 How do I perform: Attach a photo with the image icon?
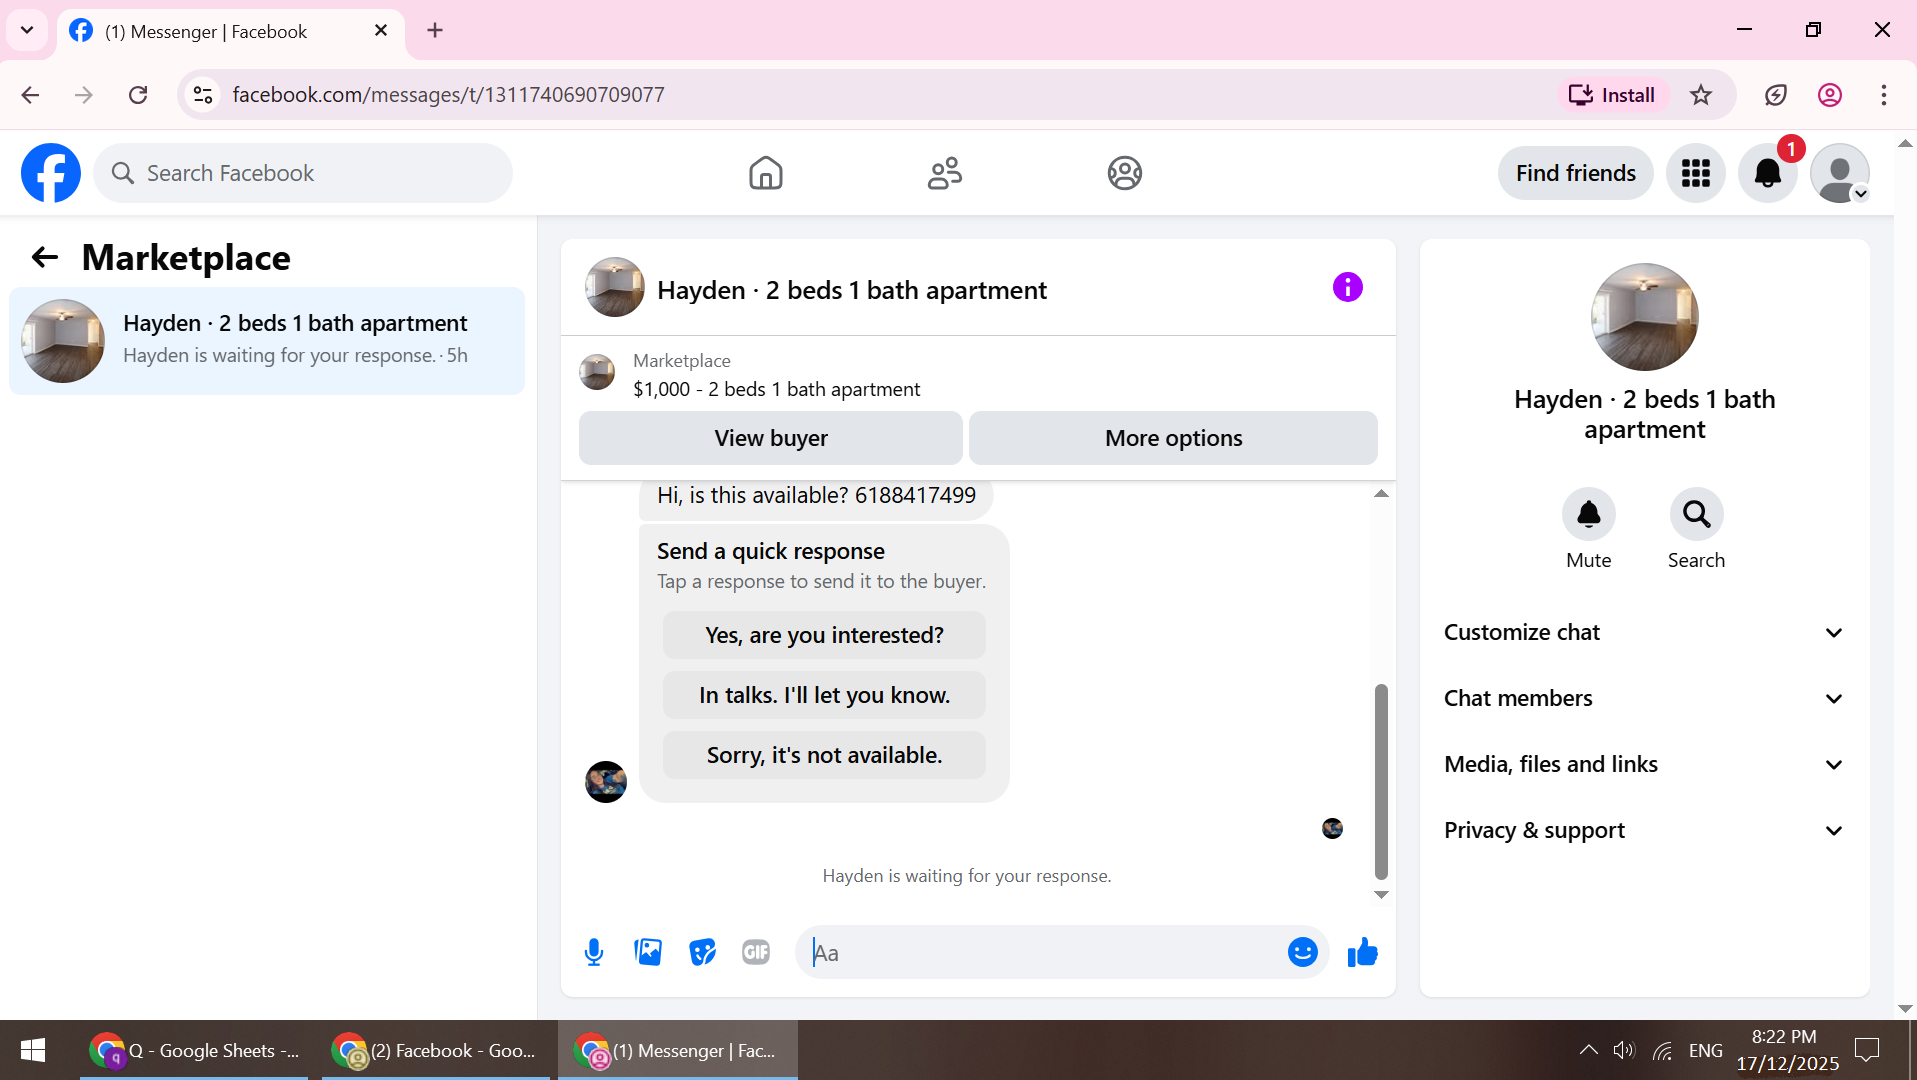point(648,952)
